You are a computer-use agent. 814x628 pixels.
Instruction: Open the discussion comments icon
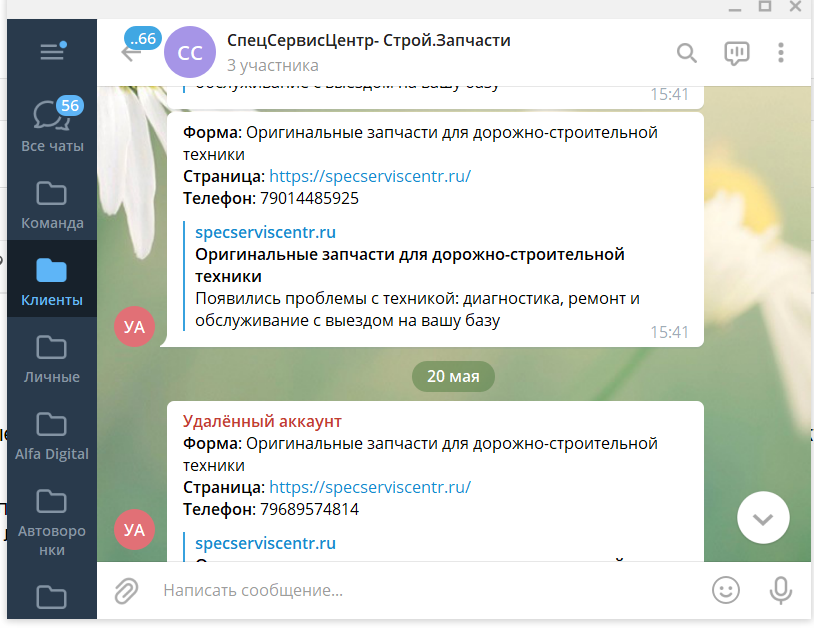[x=737, y=53]
